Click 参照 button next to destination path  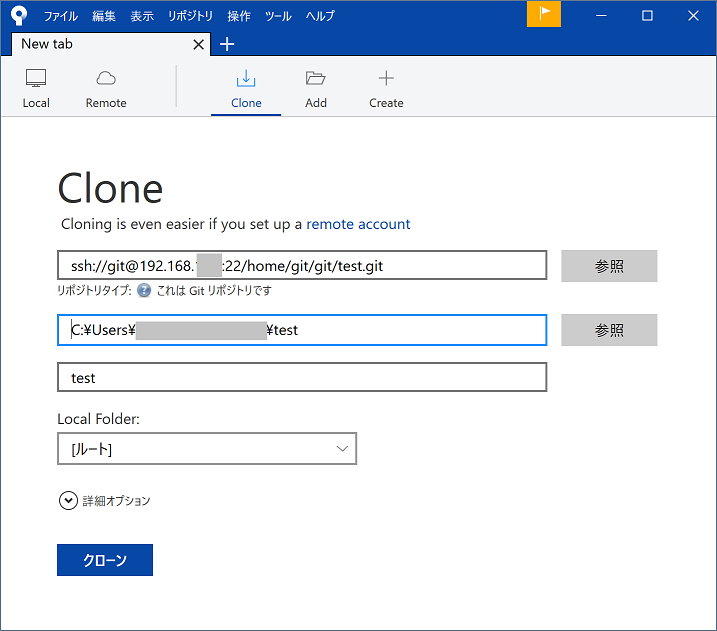(x=609, y=330)
